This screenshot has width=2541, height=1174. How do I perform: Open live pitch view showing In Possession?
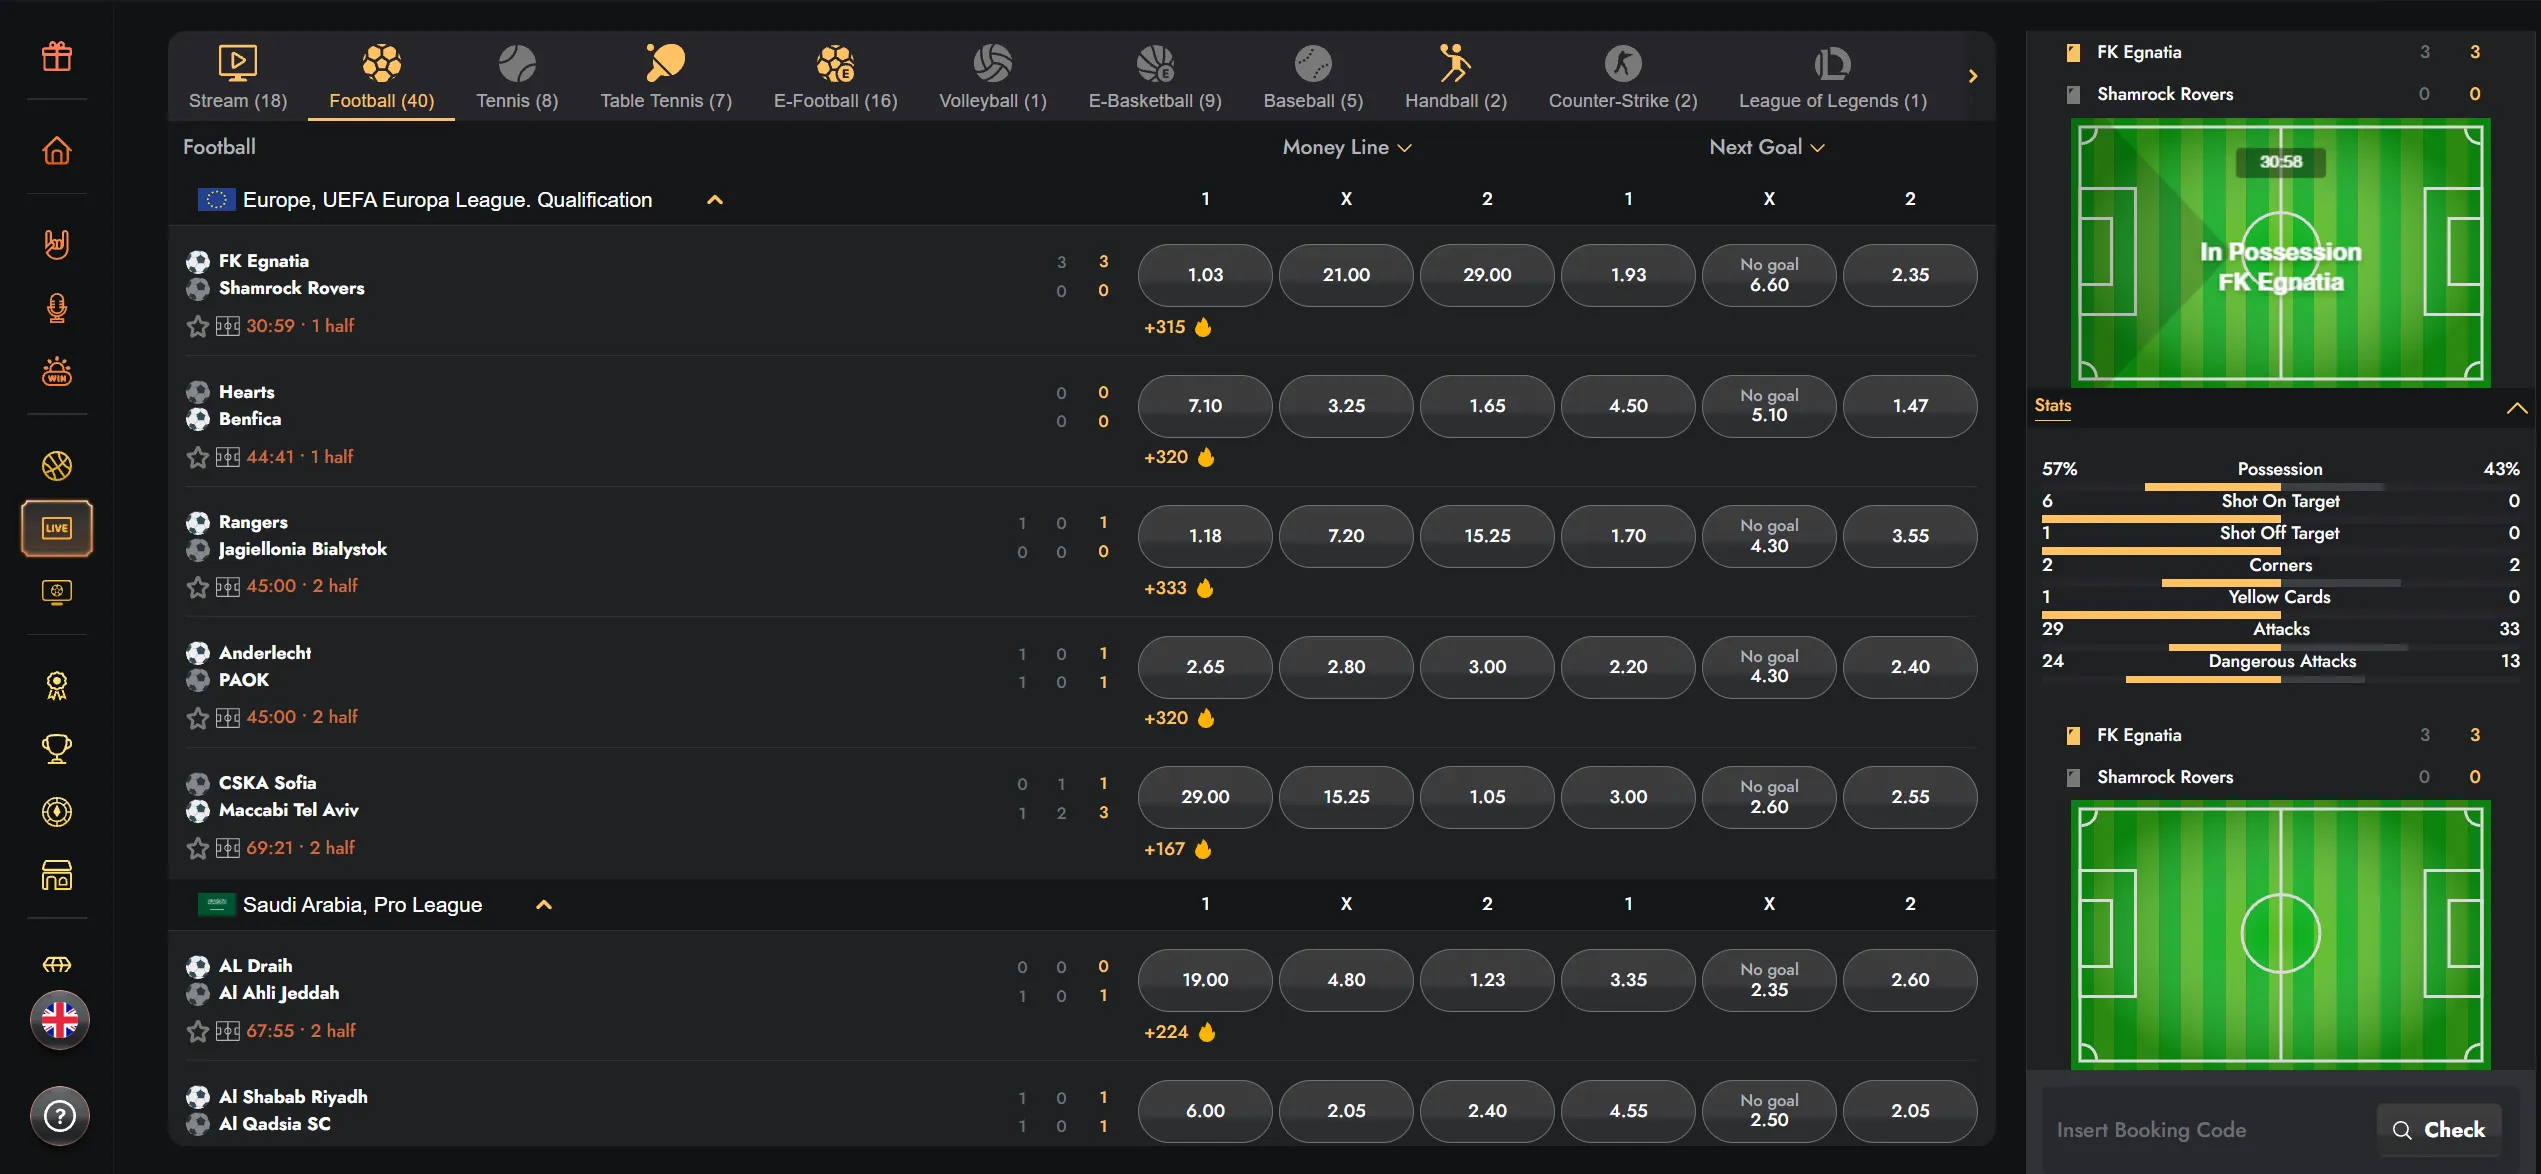point(2280,252)
